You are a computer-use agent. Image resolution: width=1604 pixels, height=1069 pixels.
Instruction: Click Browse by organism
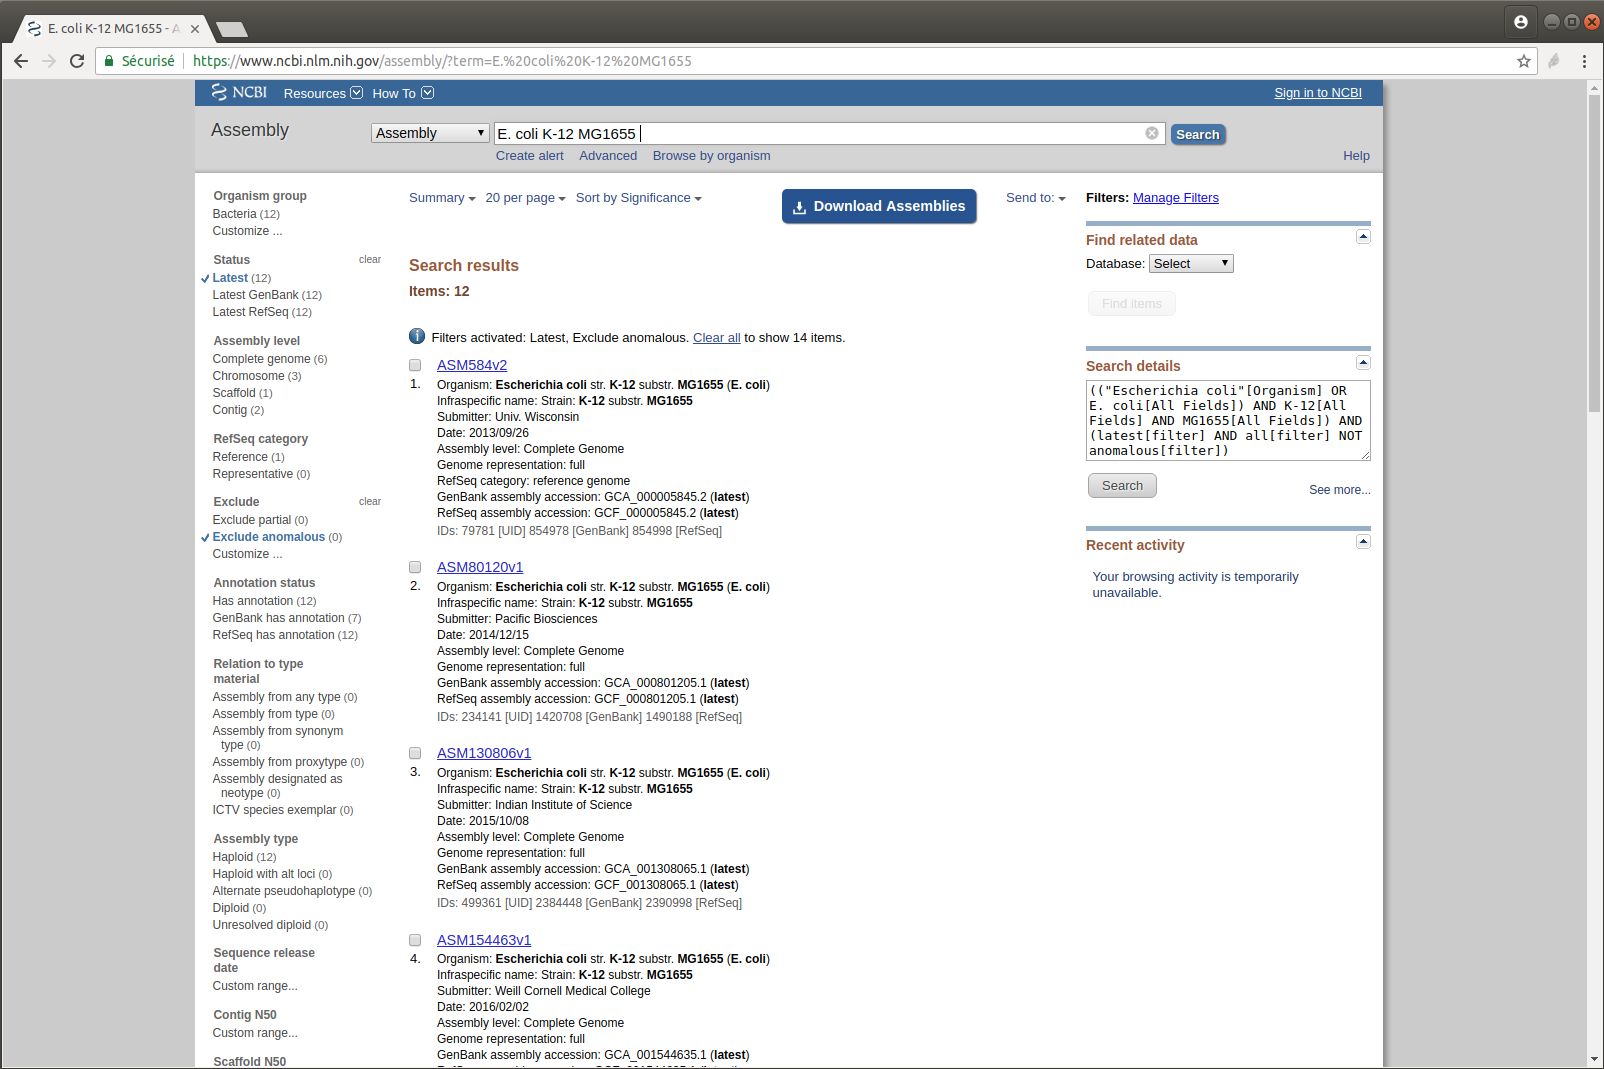click(712, 156)
